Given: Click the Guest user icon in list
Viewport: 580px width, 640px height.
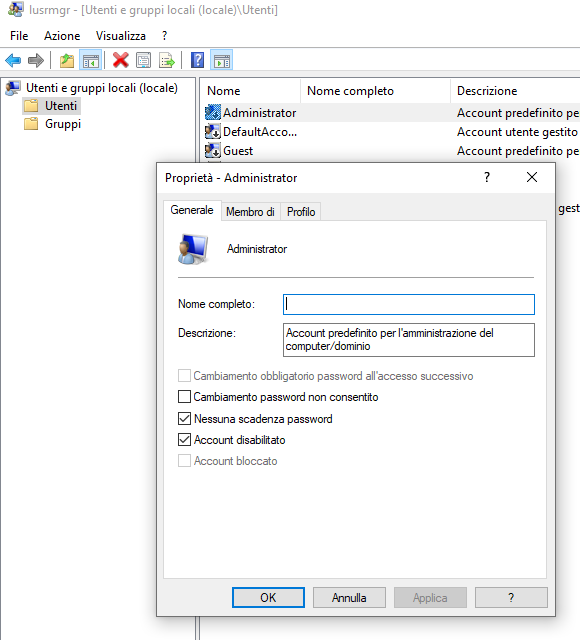Looking at the screenshot, I should pyautogui.click(x=213, y=151).
